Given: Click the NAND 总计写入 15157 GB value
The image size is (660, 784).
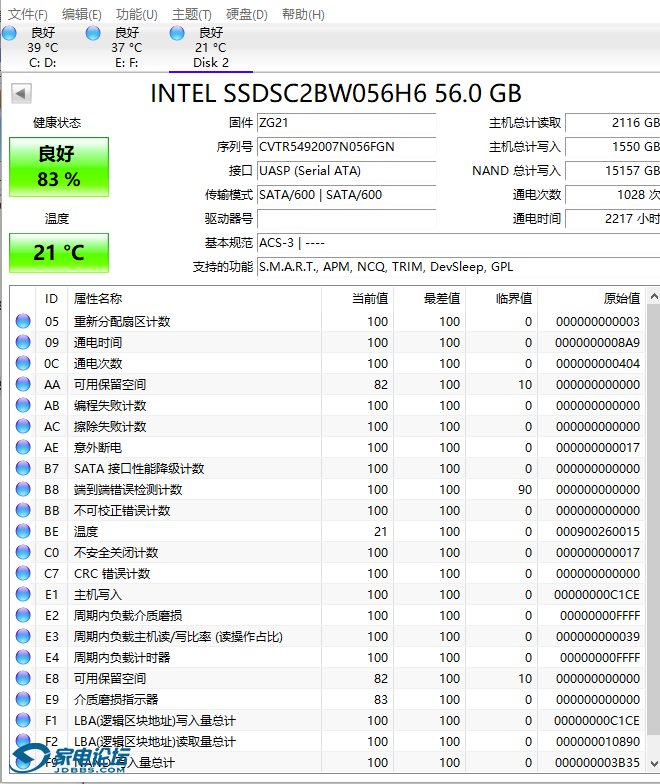Looking at the screenshot, I should [x=612, y=171].
